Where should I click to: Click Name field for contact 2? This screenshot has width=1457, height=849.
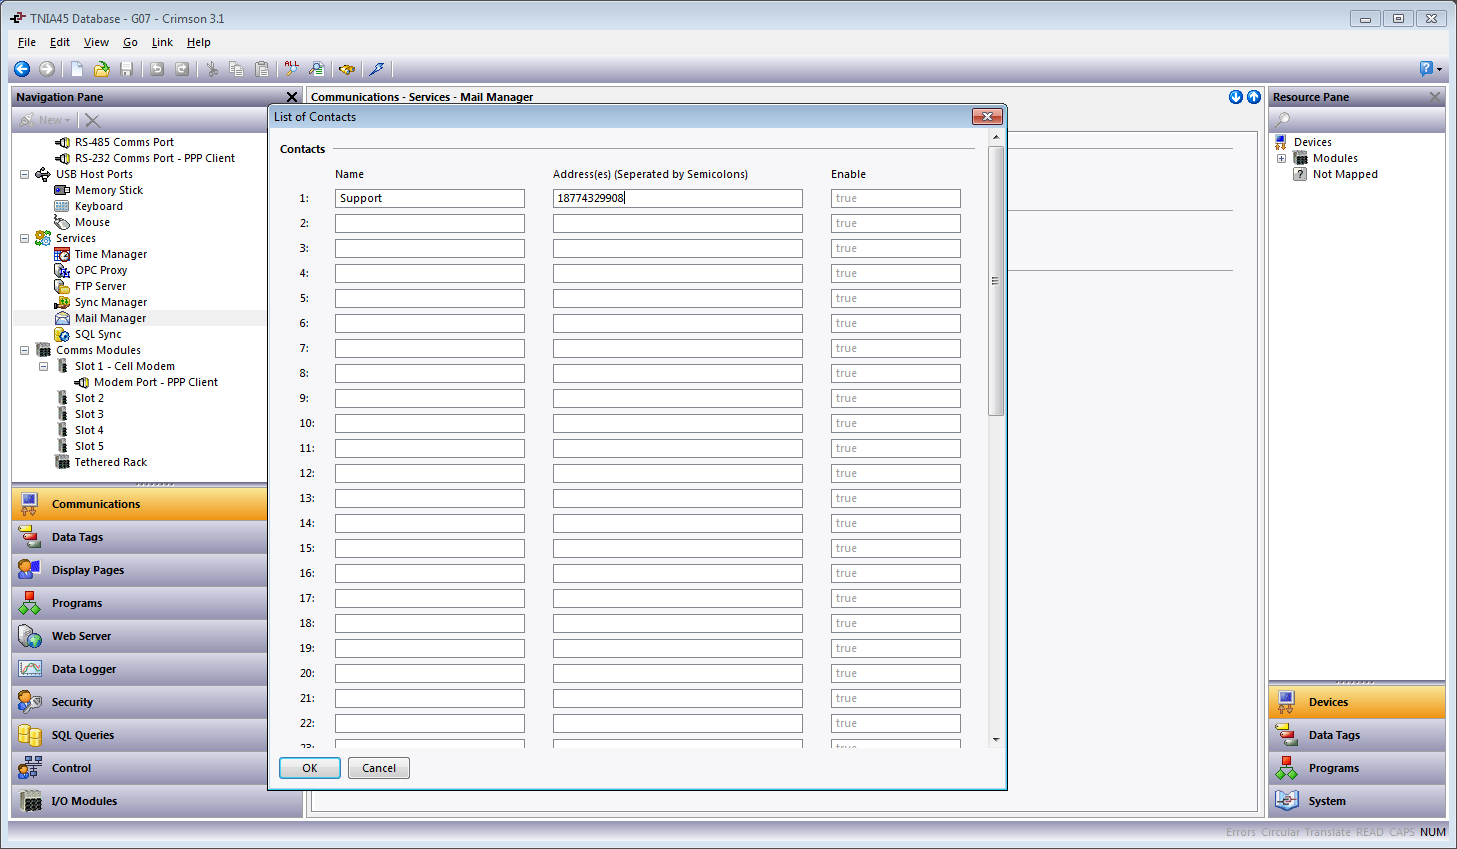point(430,223)
